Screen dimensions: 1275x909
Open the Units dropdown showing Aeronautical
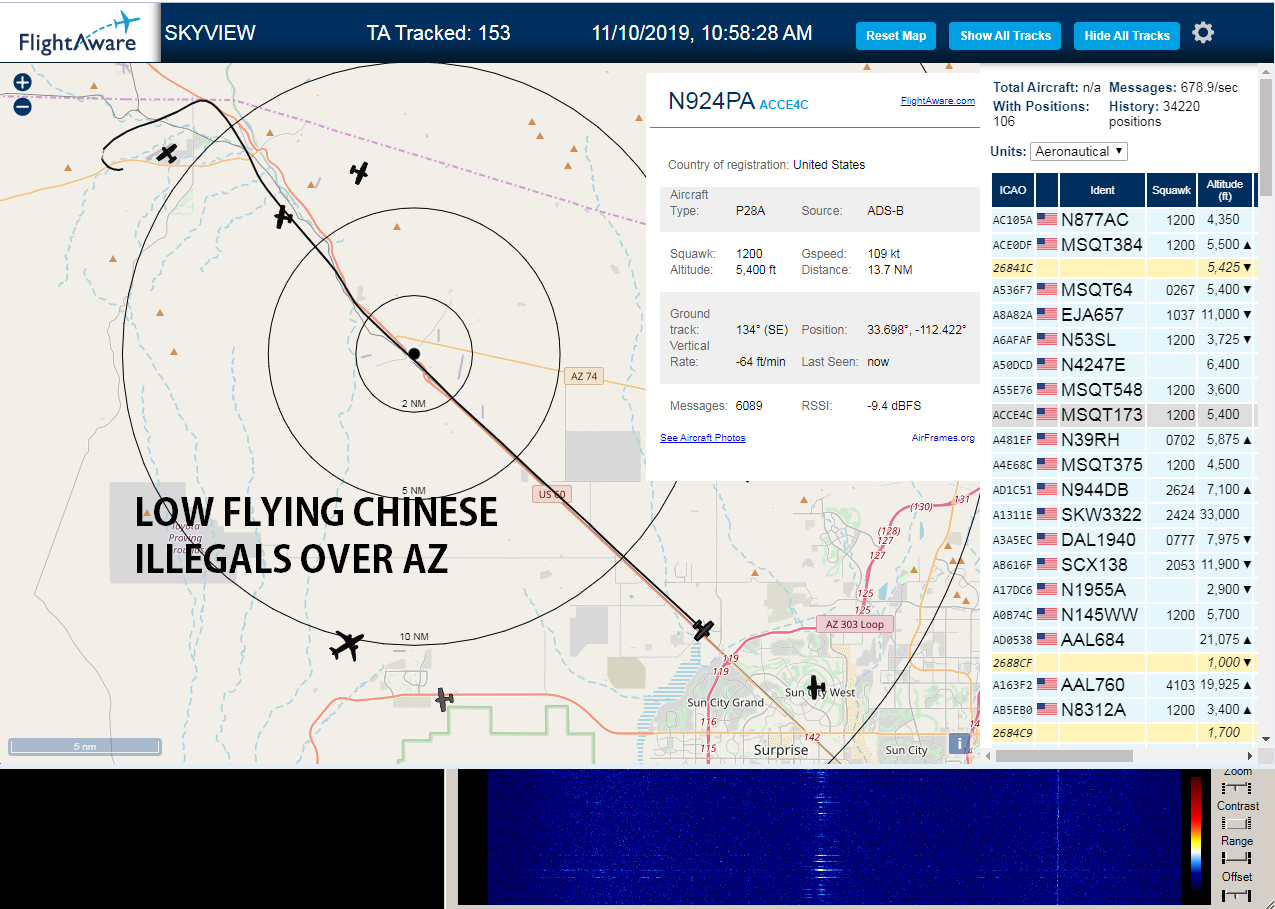pos(1079,151)
